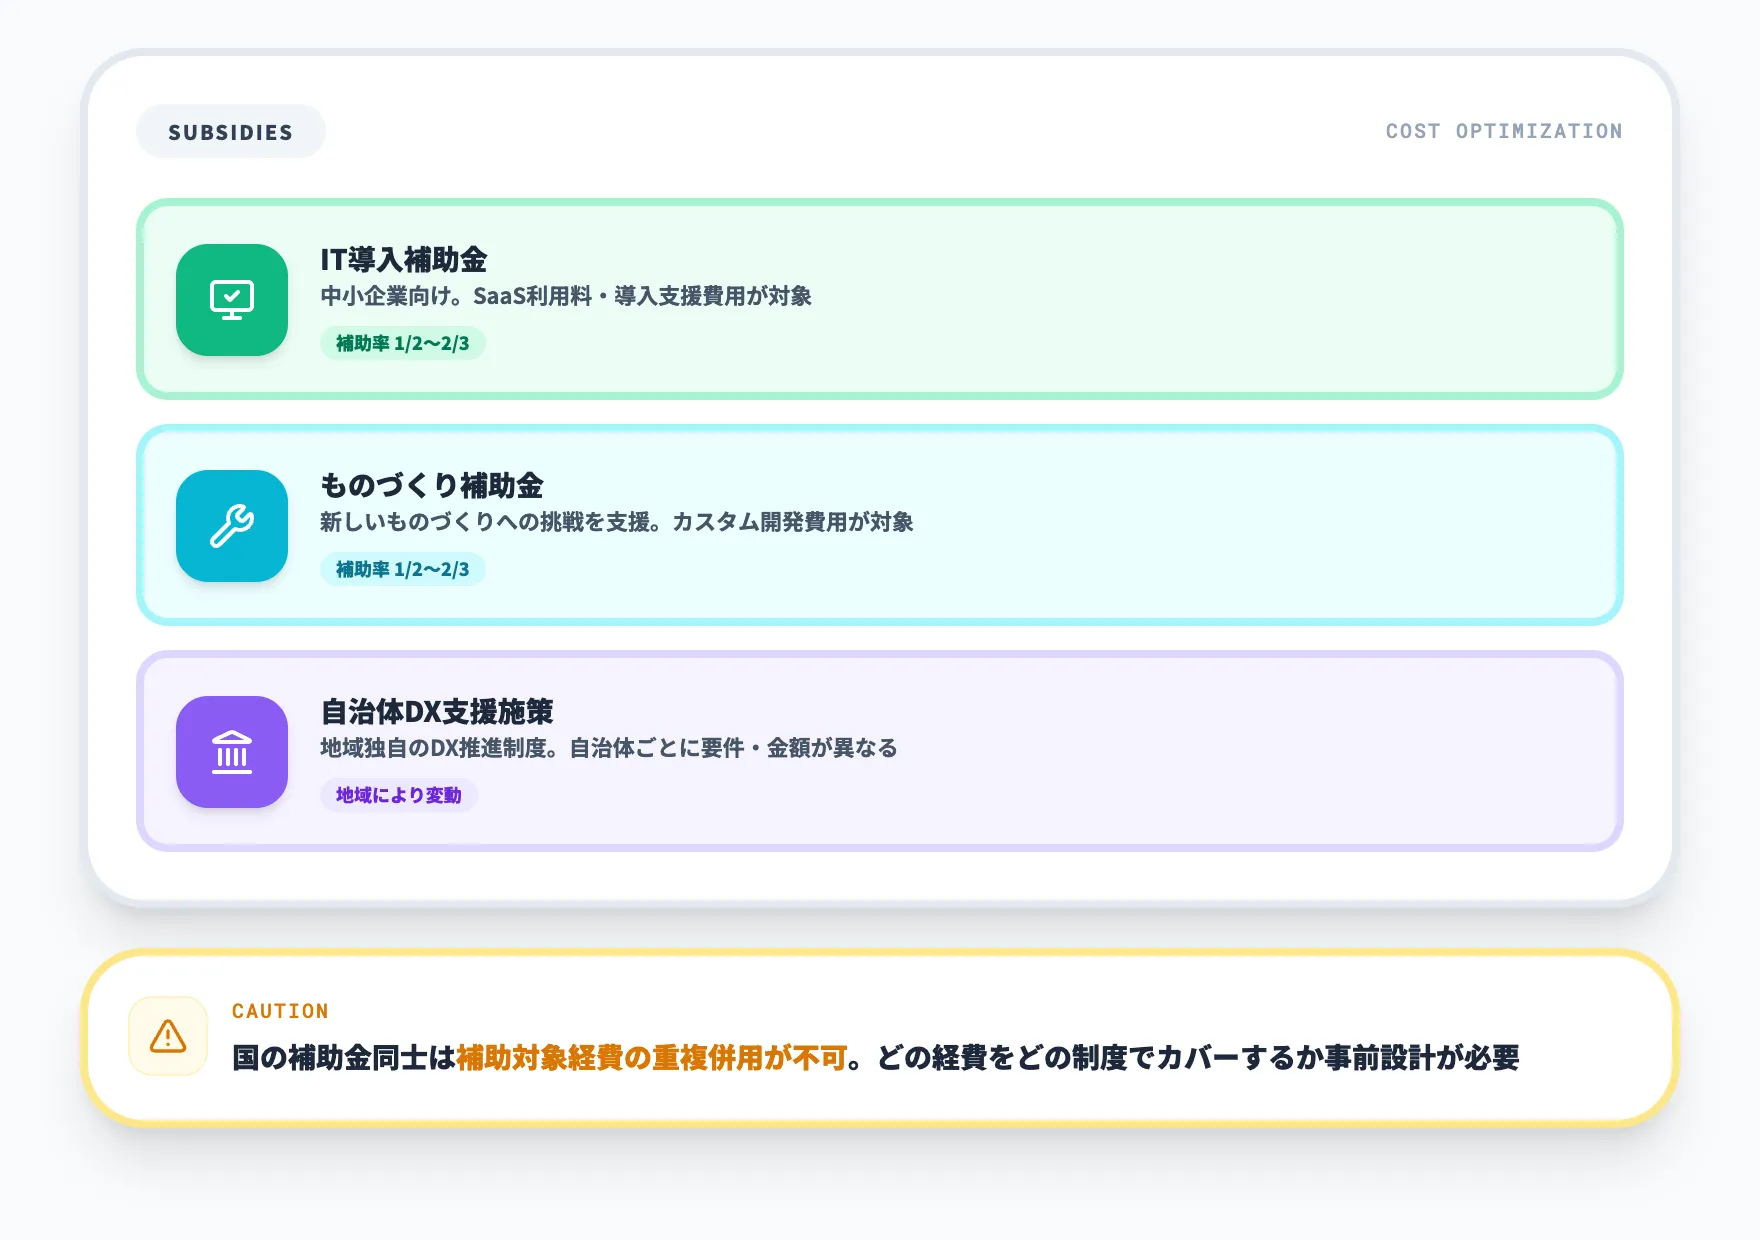Toggle the 補助率 1/2〜2/3 badge on IT導入補助金

coord(402,343)
